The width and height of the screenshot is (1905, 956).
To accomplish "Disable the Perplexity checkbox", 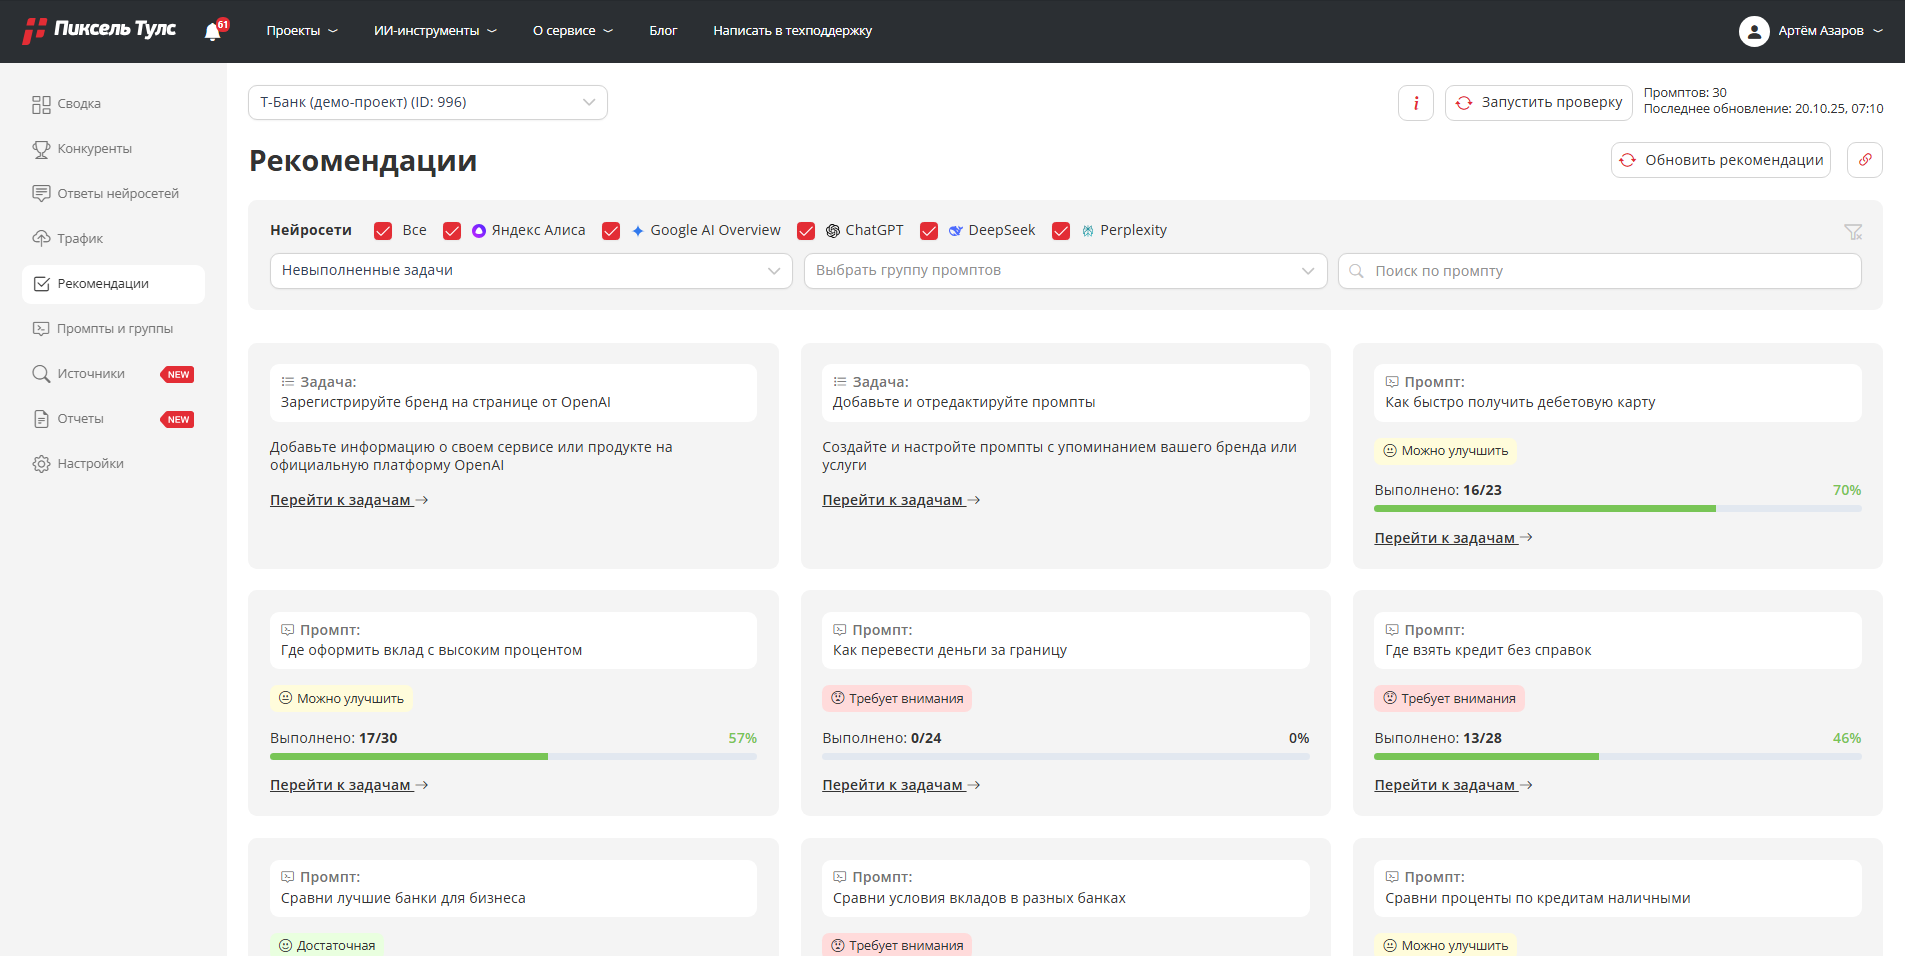I will point(1061,231).
